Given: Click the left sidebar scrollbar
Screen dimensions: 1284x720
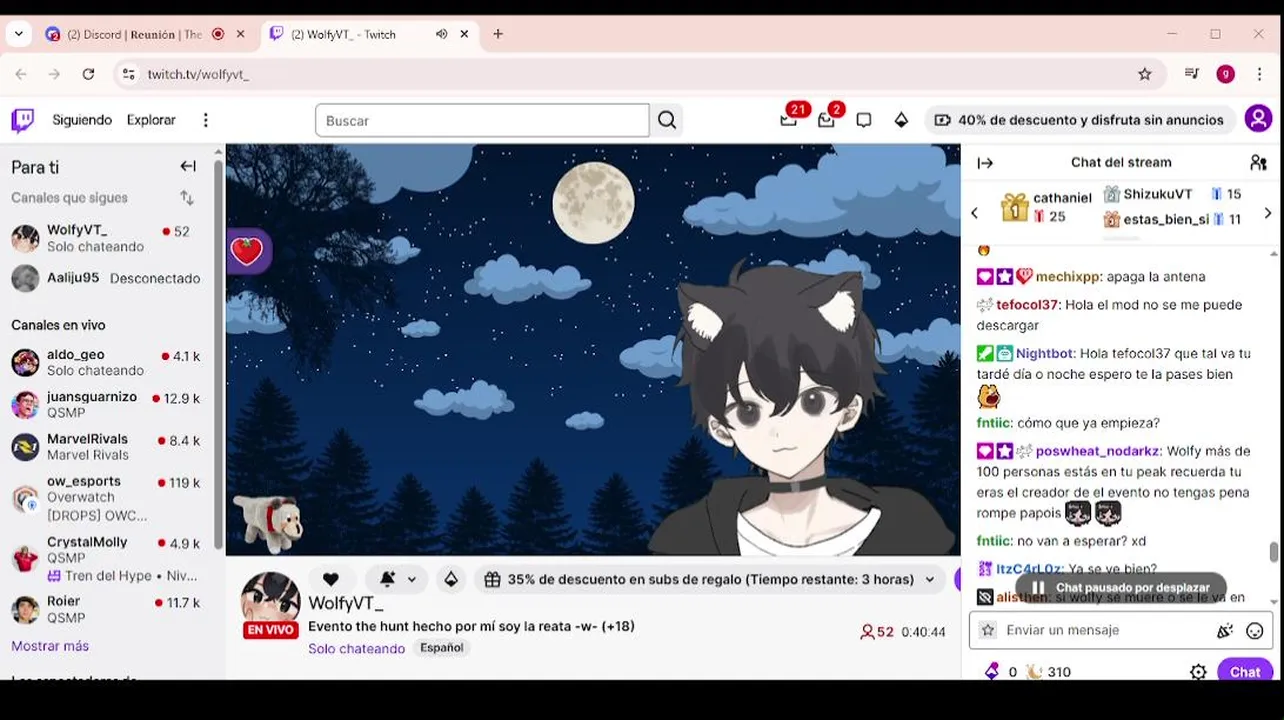Looking at the screenshot, I should point(218,355).
